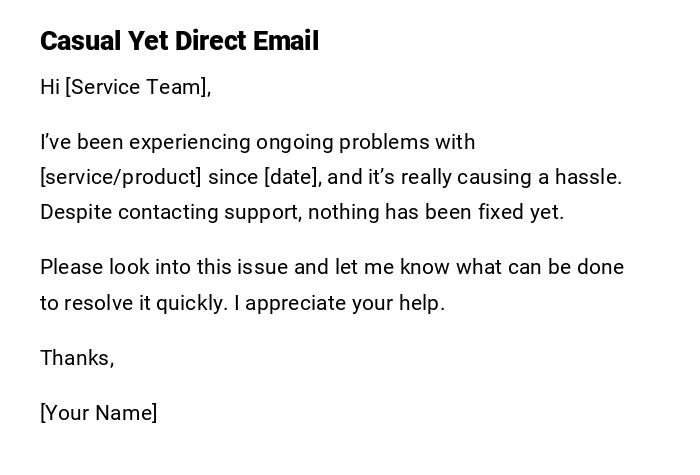
Task: Select the [Your Name] placeholder
Action: (98, 412)
